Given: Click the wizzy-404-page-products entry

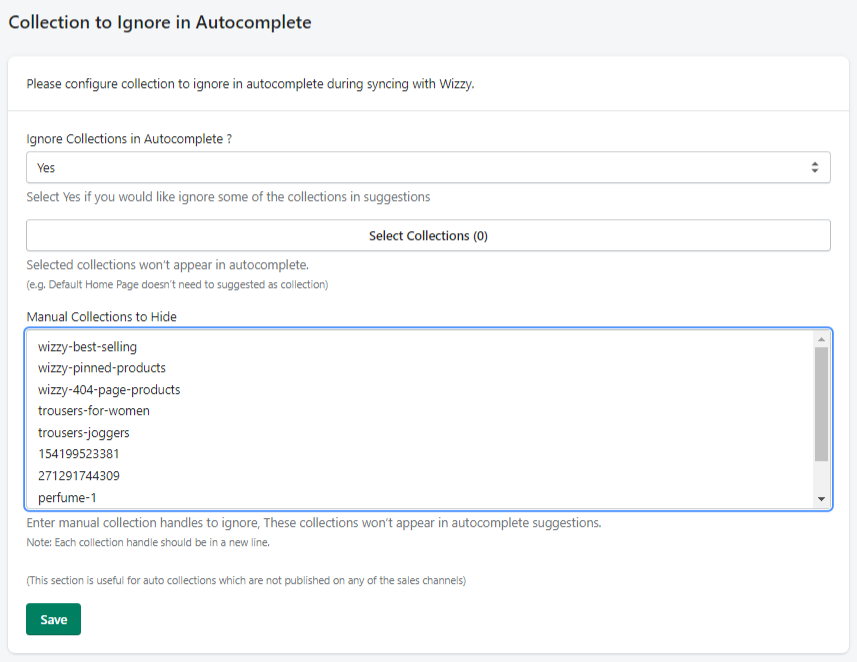Looking at the screenshot, I should pyautogui.click(x=109, y=389).
